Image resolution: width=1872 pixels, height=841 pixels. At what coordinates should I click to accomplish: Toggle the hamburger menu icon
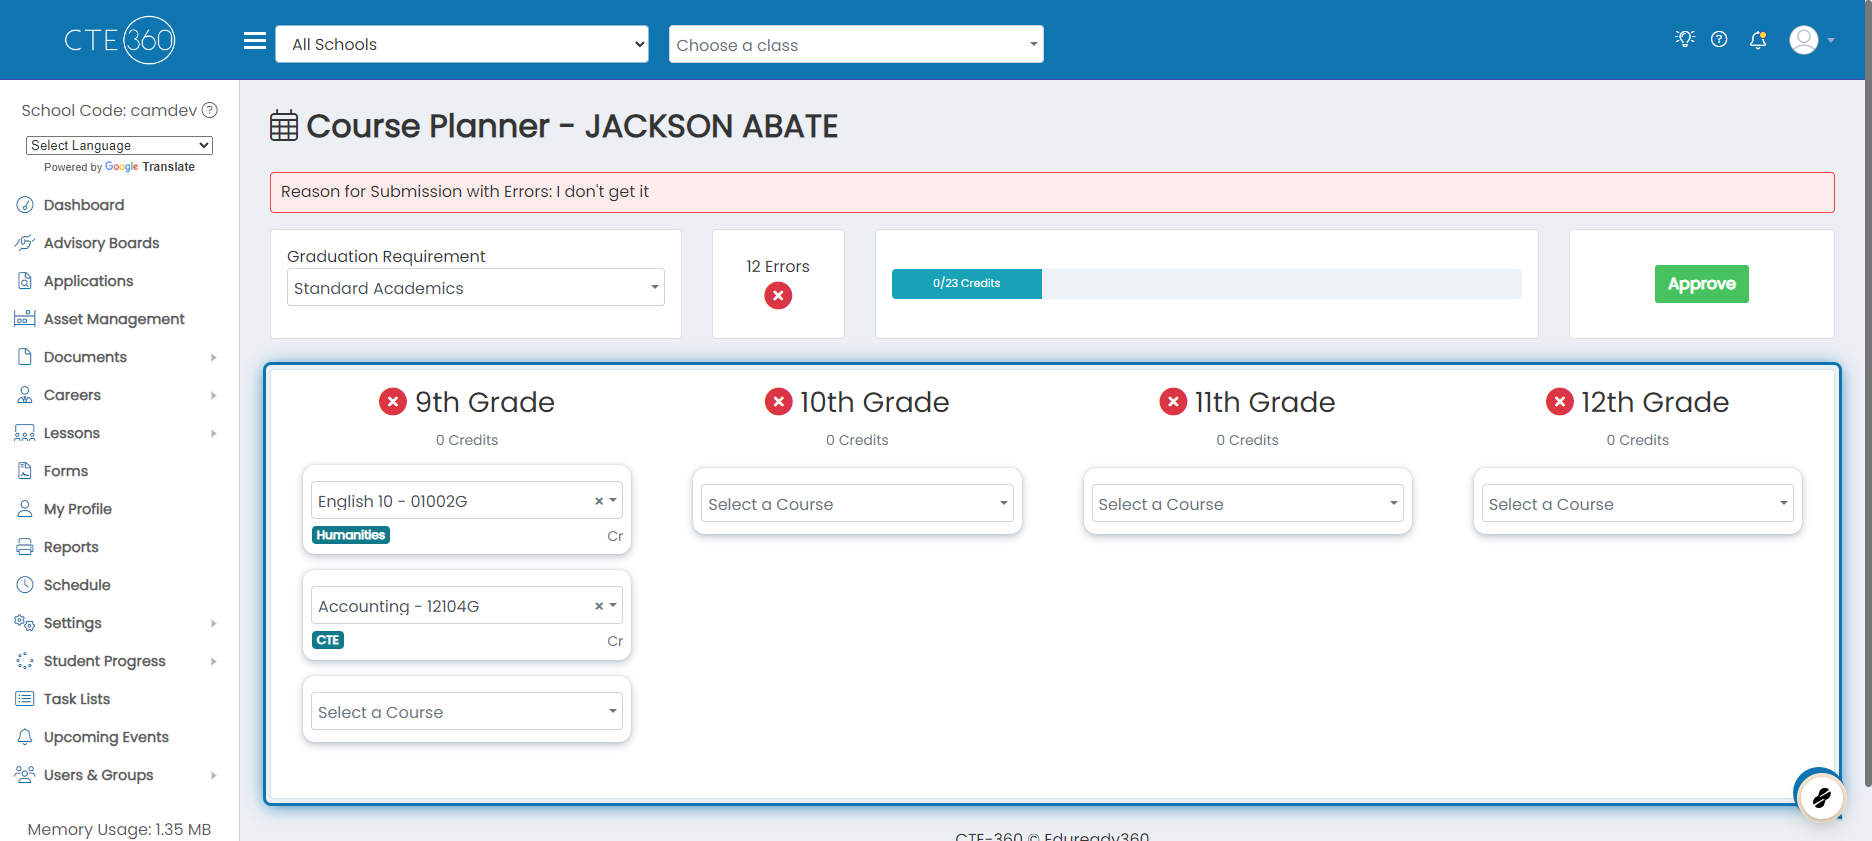pyautogui.click(x=255, y=41)
